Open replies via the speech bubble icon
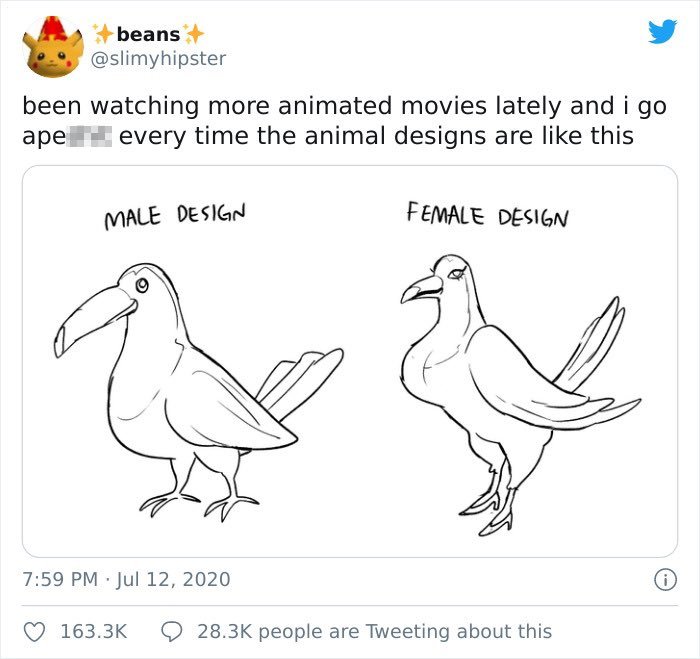This screenshot has width=700, height=659. point(172,631)
